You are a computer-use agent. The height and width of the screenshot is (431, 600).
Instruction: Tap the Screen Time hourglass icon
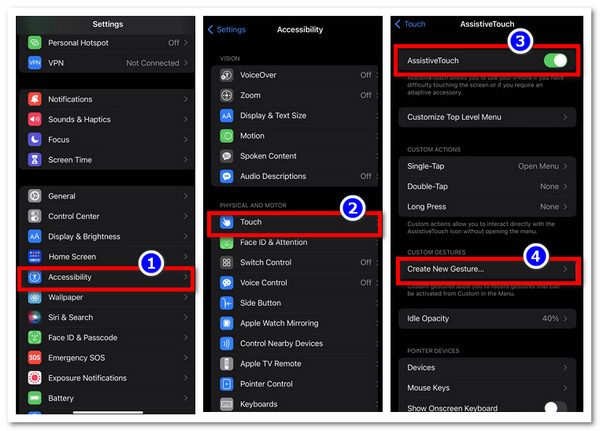coord(34,160)
